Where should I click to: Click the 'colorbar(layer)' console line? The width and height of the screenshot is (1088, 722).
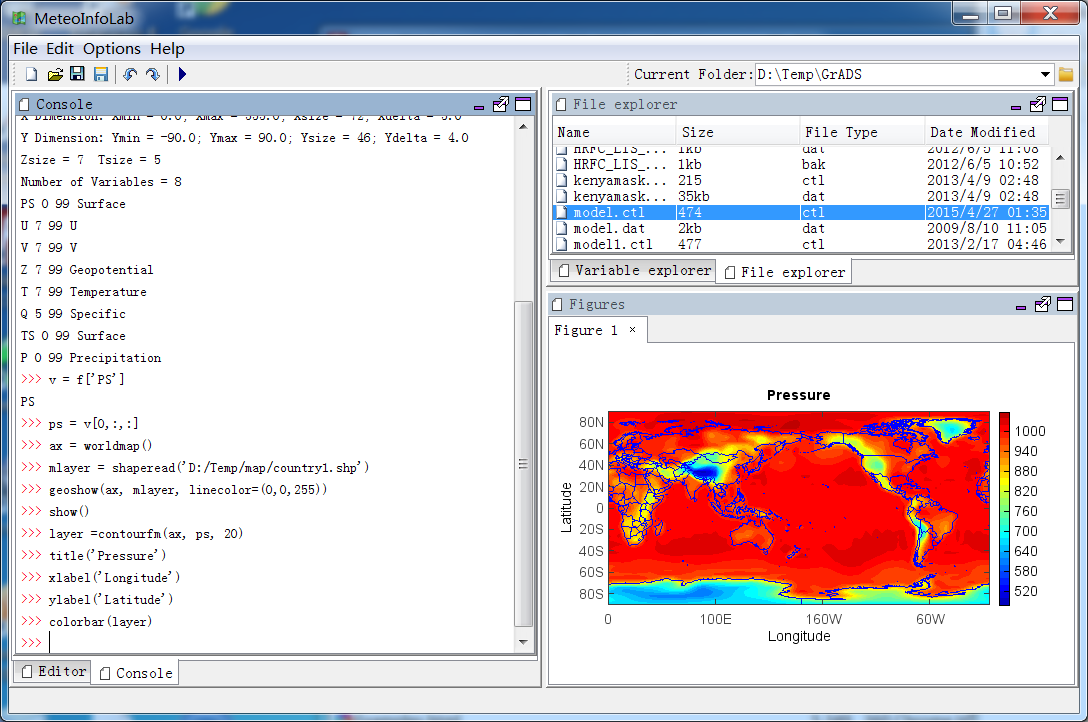click(x=100, y=621)
